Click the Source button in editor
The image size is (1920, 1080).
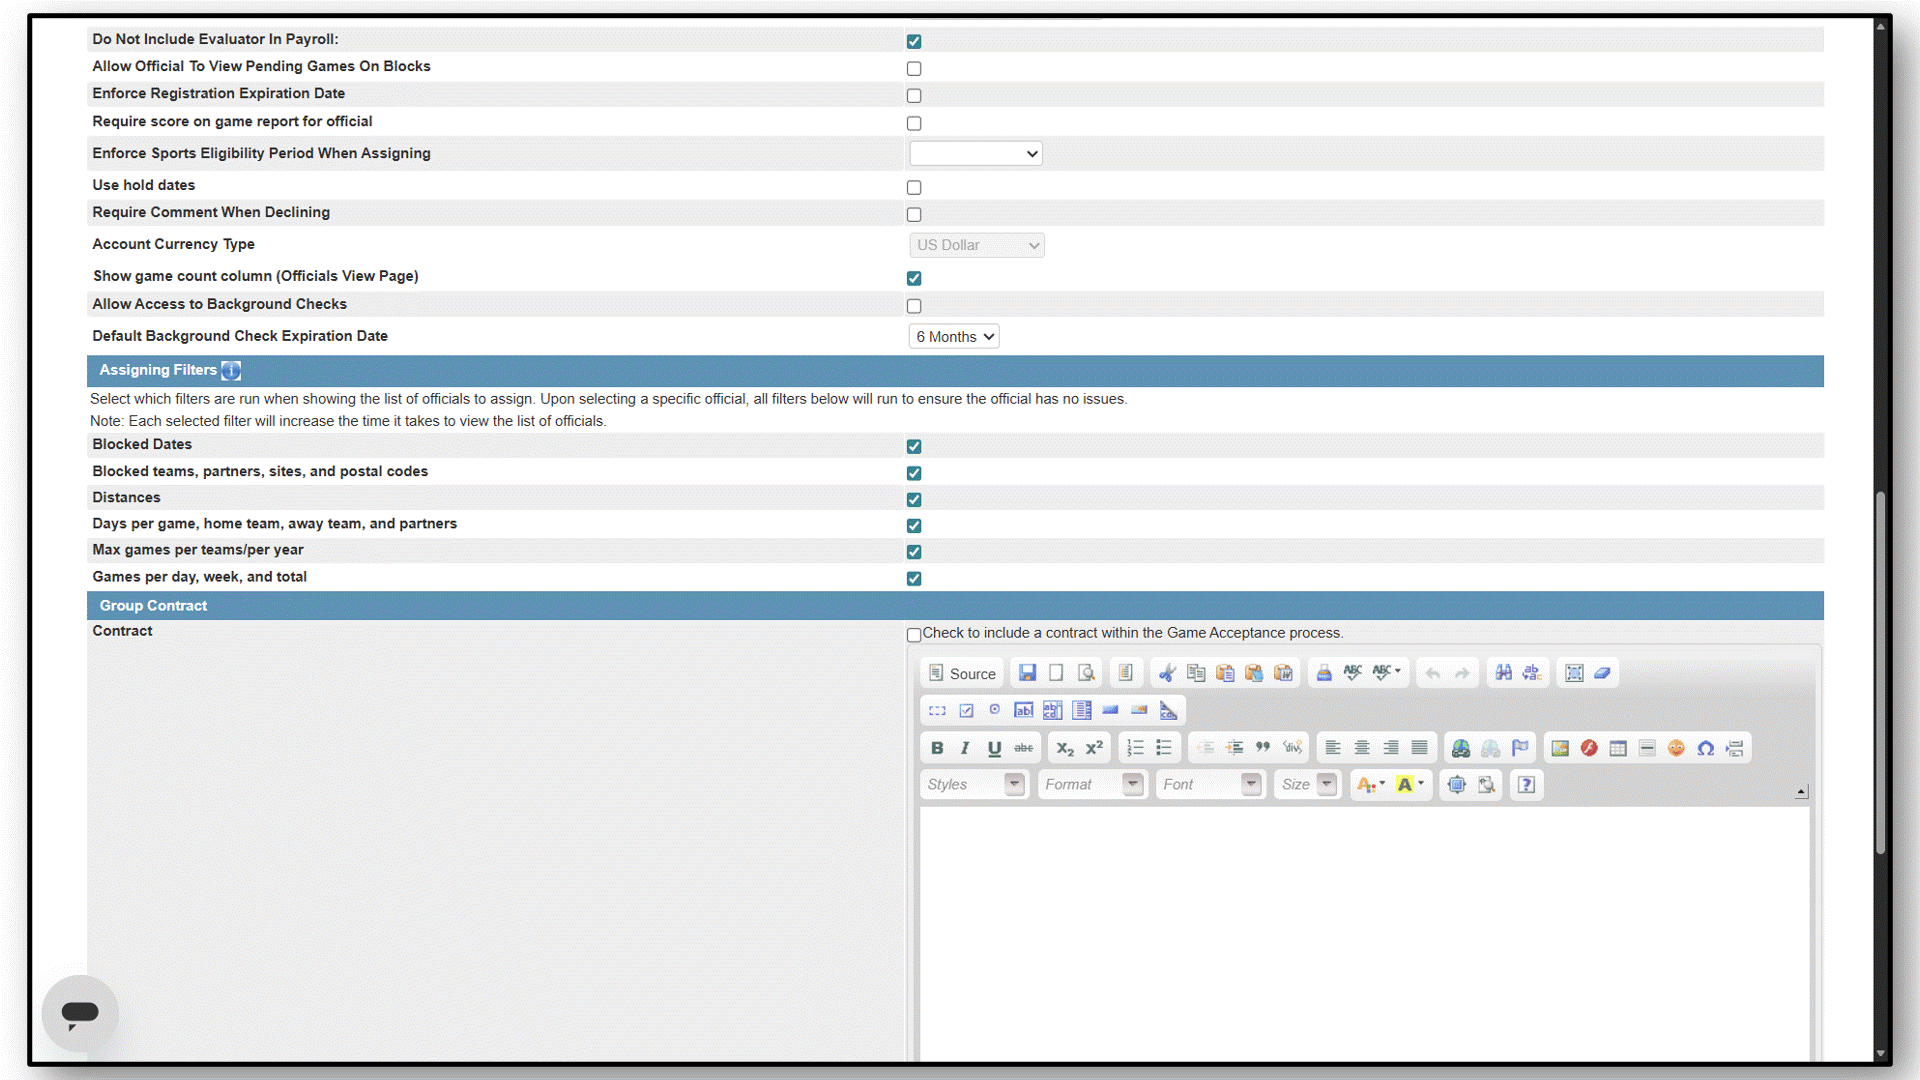click(962, 673)
